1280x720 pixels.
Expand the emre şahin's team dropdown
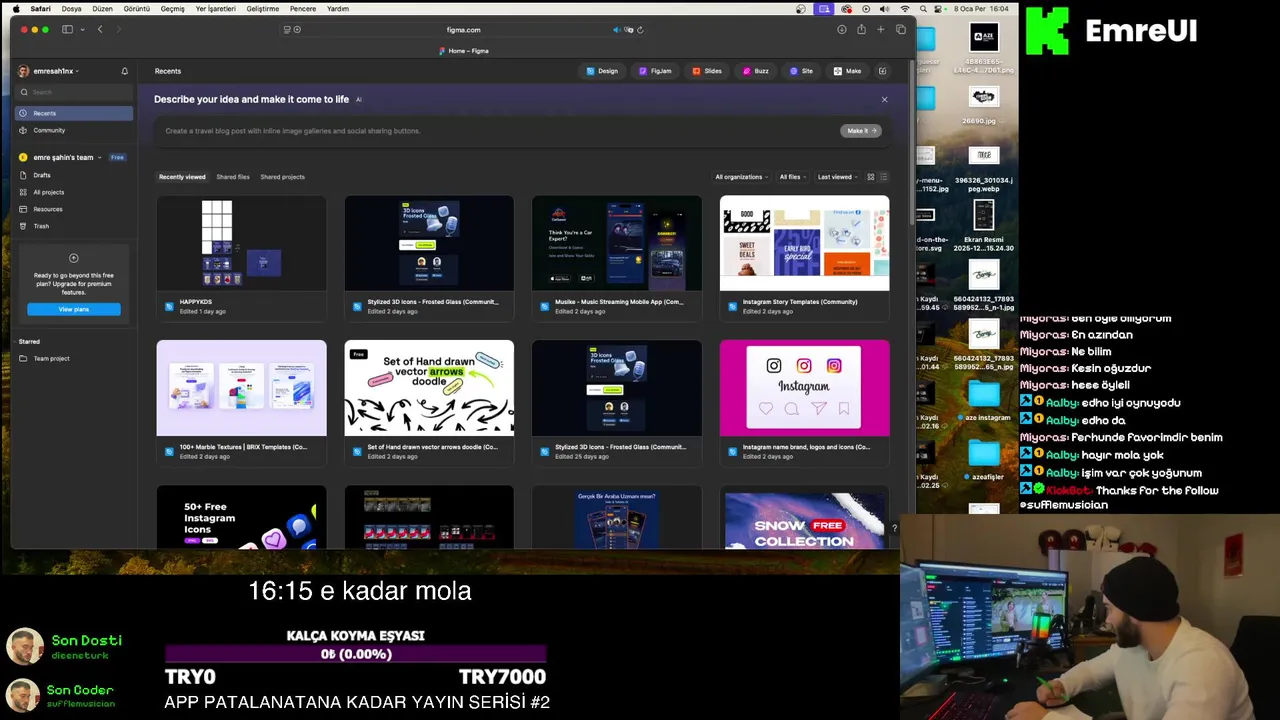point(61,157)
